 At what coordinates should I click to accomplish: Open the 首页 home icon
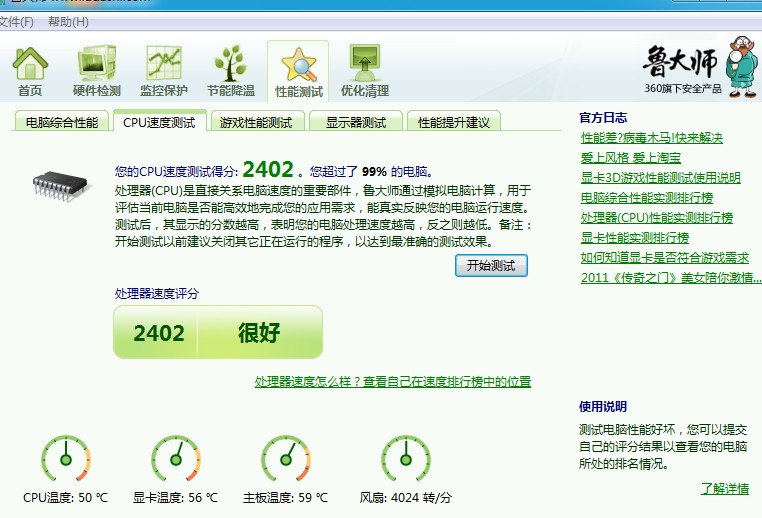[30, 71]
